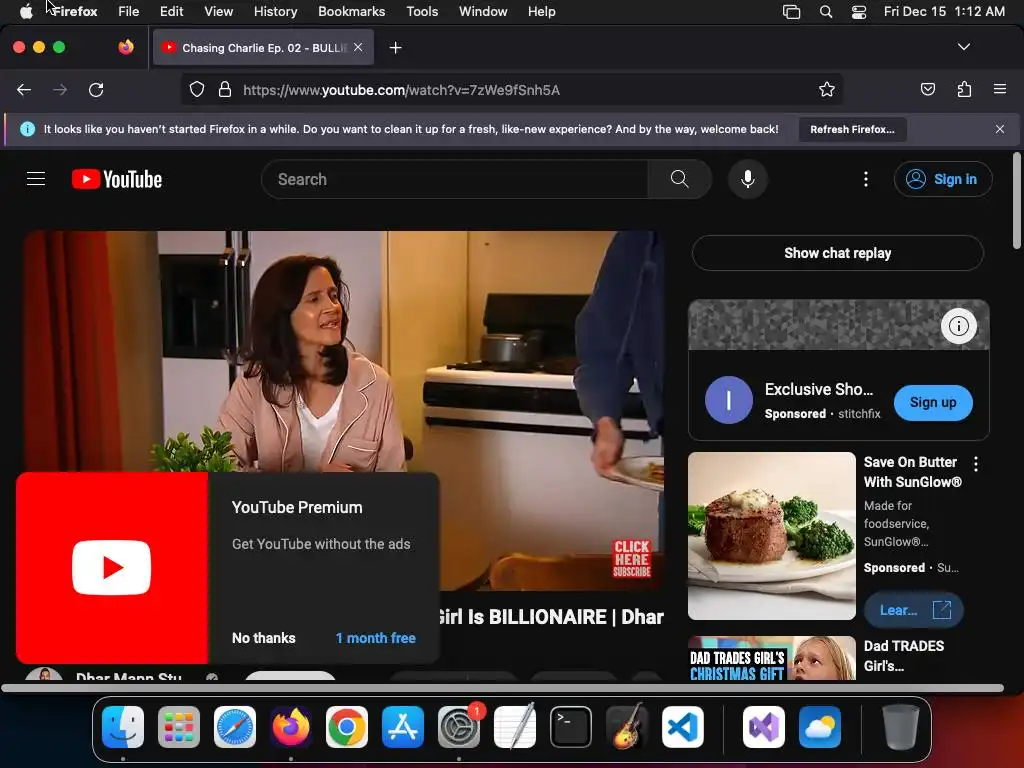
Task: Launch Google Chrome from the Dock
Action: (347, 726)
